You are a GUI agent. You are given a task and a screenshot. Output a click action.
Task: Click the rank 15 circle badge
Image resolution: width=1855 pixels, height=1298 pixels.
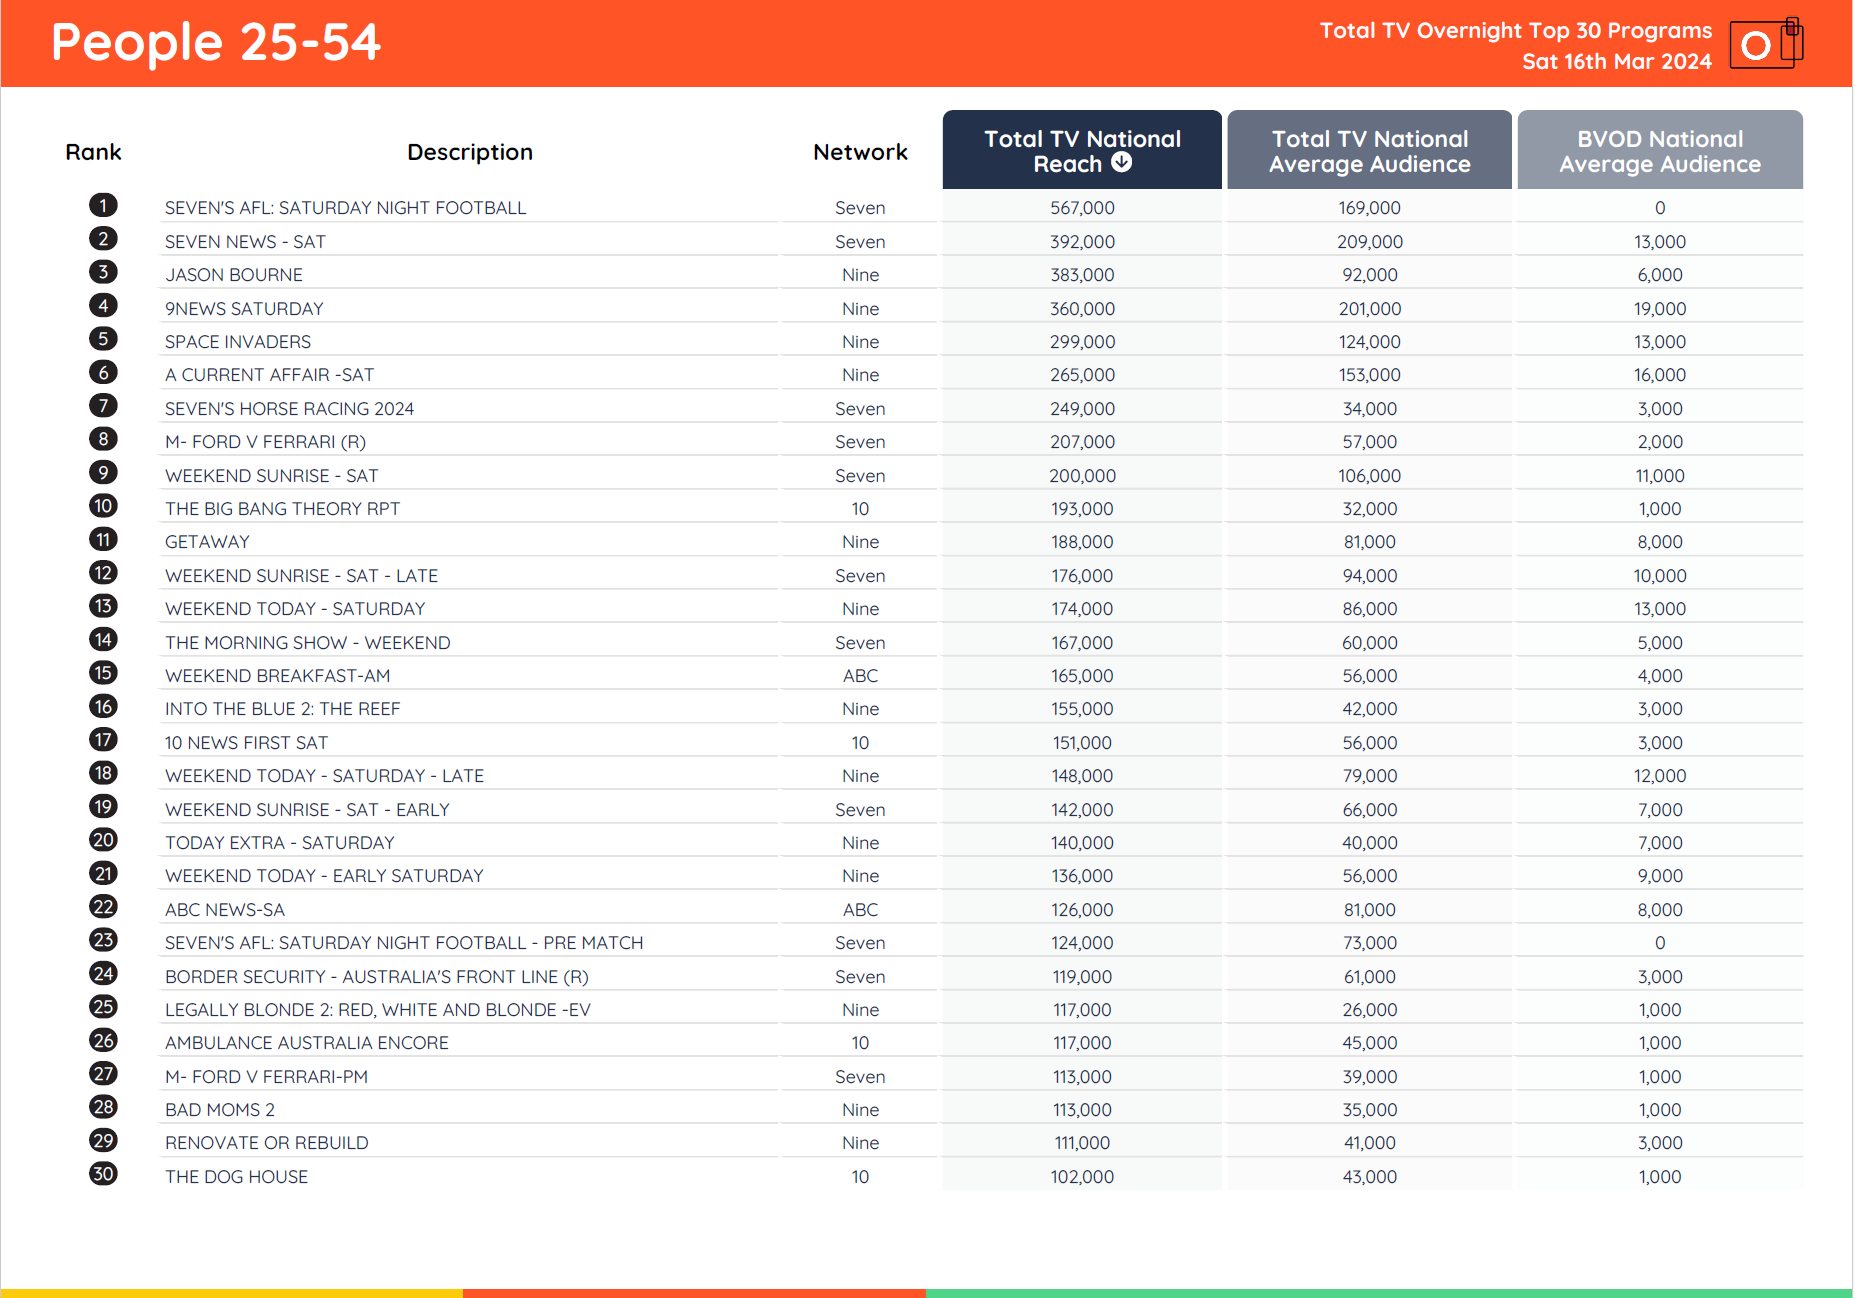(x=103, y=673)
